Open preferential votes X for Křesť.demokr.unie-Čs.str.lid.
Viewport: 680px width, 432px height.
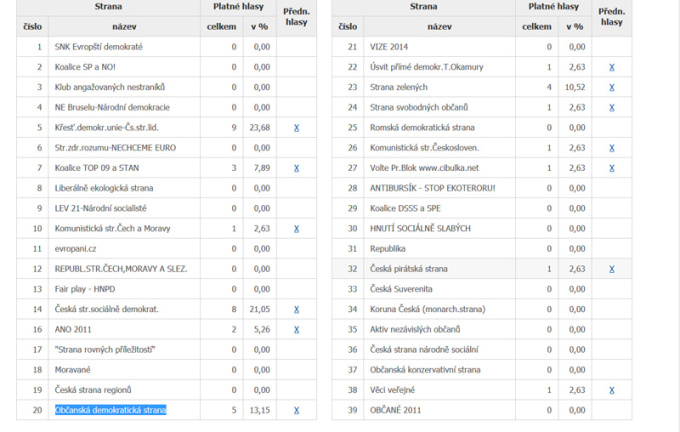coord(296,128)
